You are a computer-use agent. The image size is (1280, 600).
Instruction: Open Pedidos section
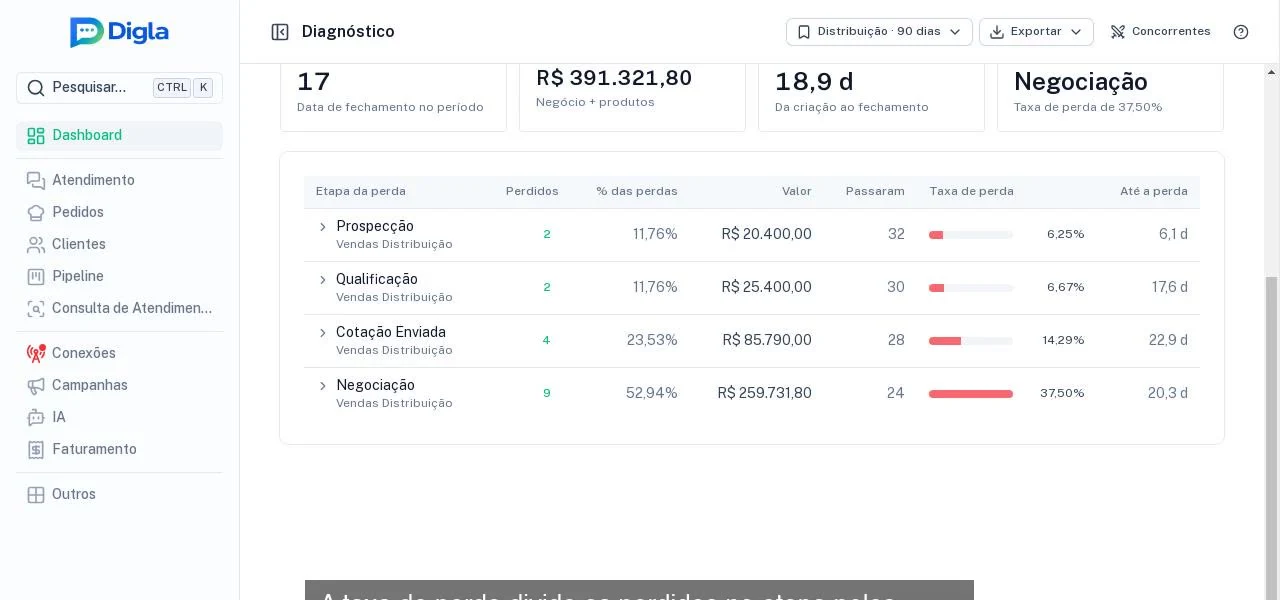[x=119, y=213]
